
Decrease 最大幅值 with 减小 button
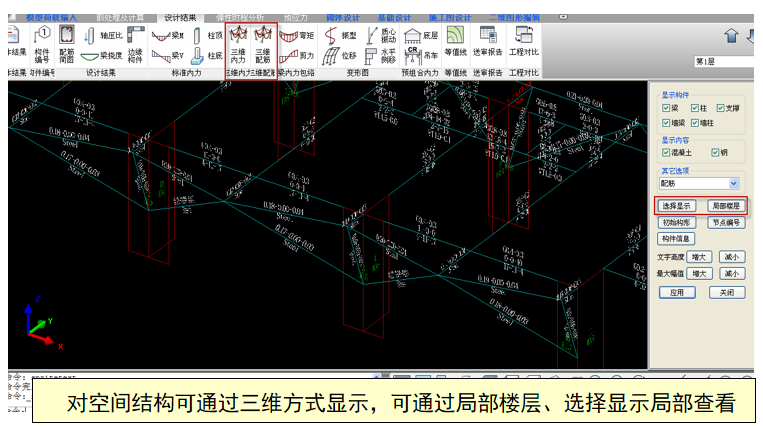pyautogui.click(x=732, y=274)
